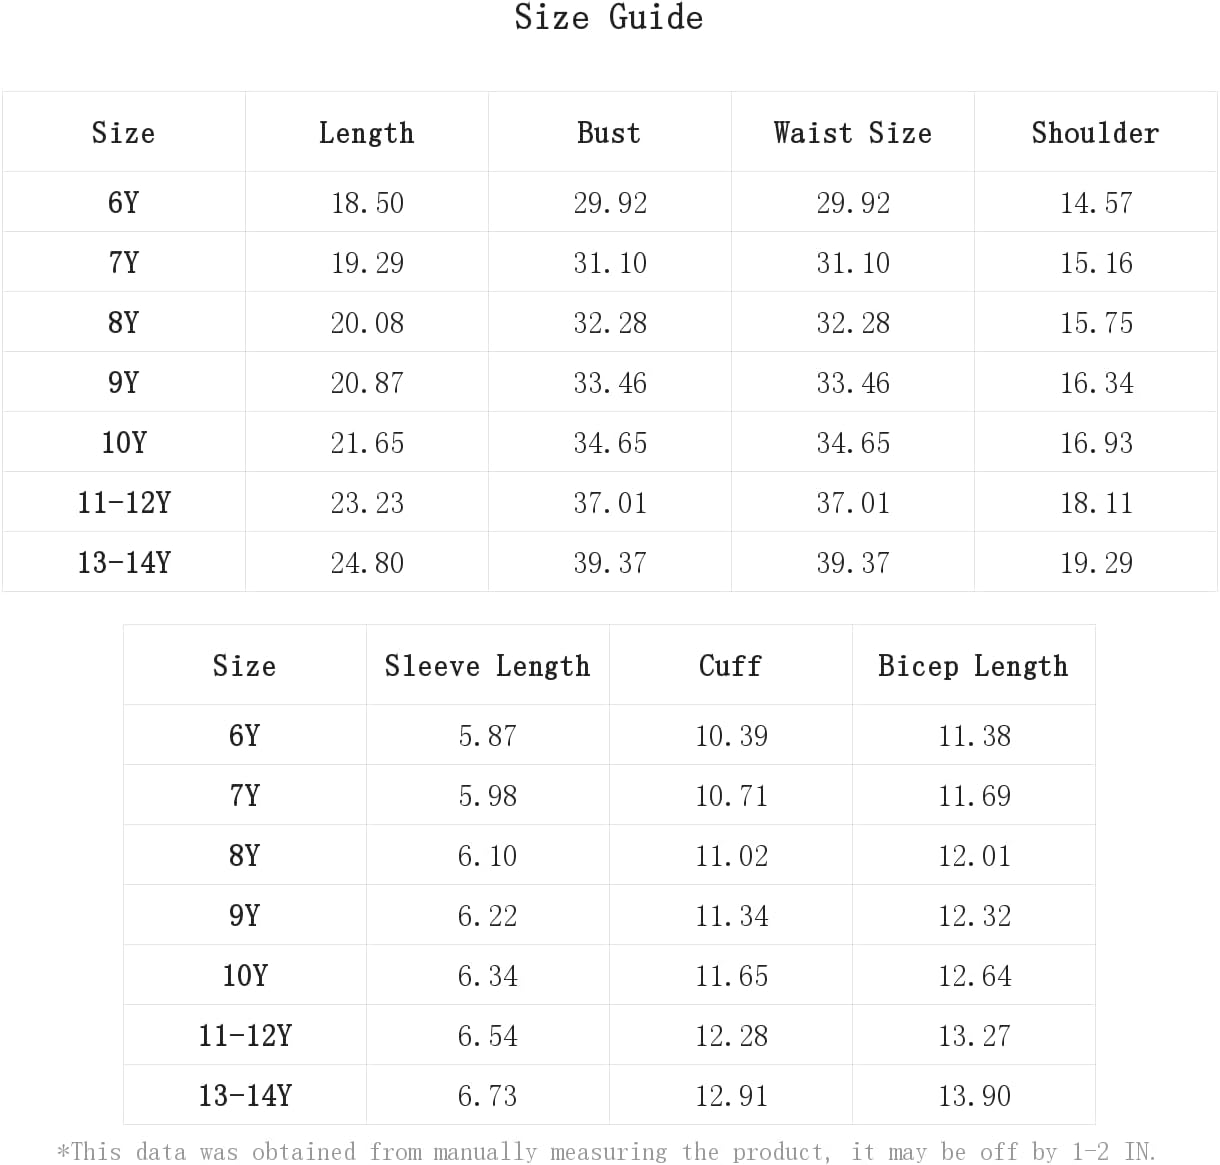Select the 11-12Y row in the top table
The image size is (1220, 1165).
tap(609, 502)
